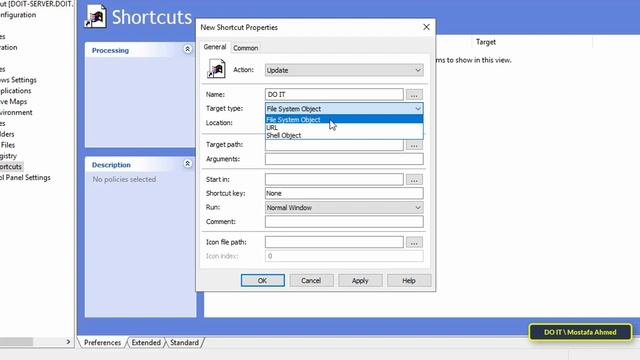Select Registry in the left tree

coord(9,156)
